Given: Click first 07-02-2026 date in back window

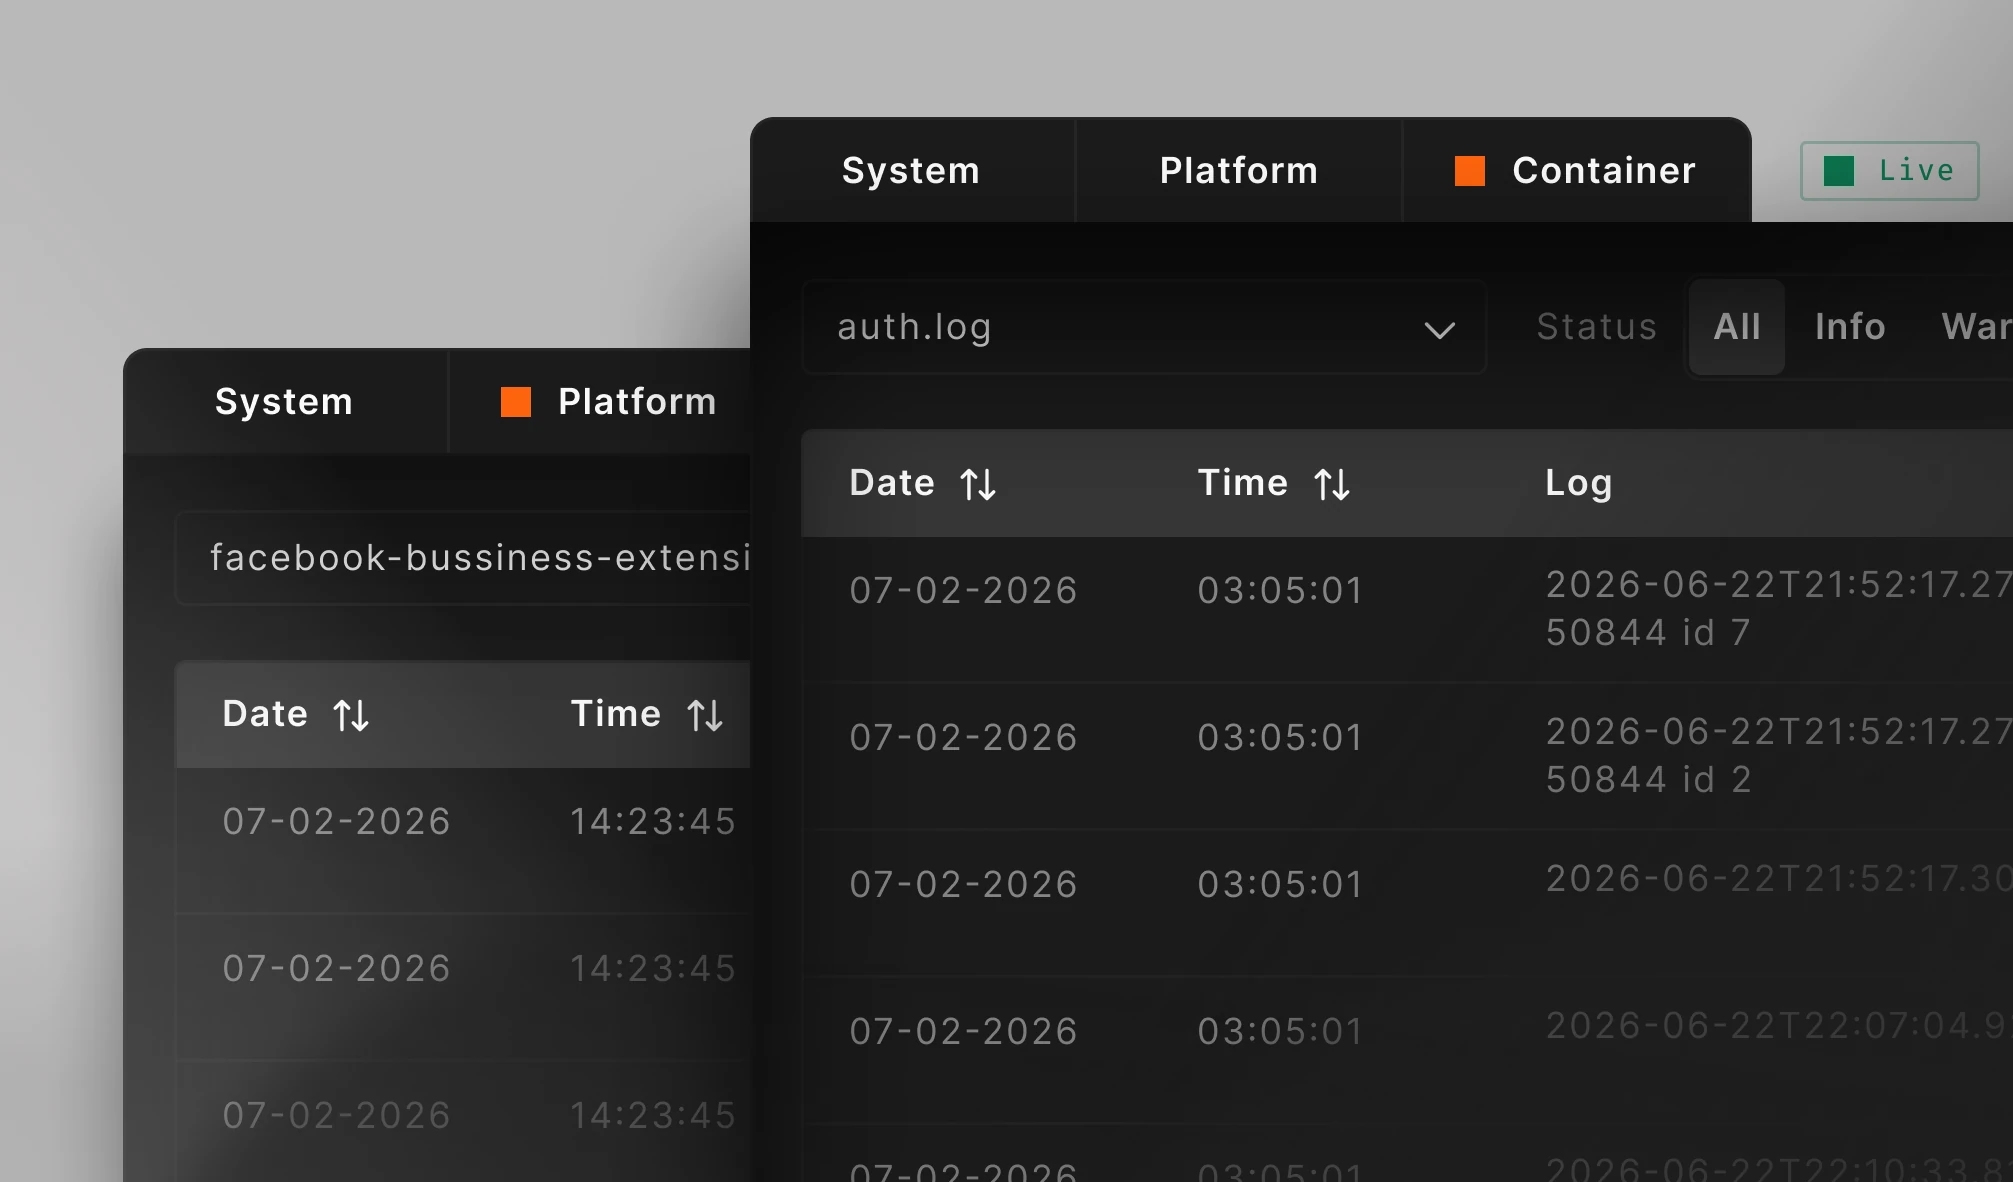Looking at the screenshot, I should (x=336, y=822).
